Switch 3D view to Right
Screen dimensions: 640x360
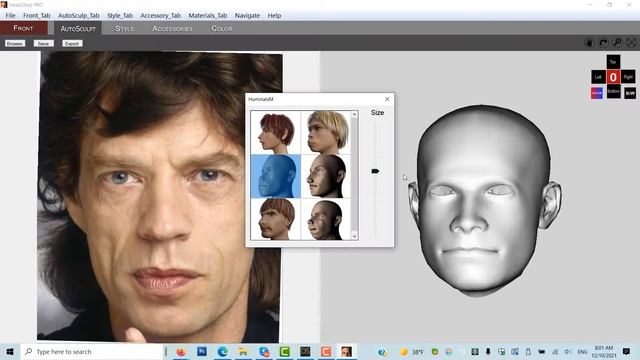click(628, 77)
